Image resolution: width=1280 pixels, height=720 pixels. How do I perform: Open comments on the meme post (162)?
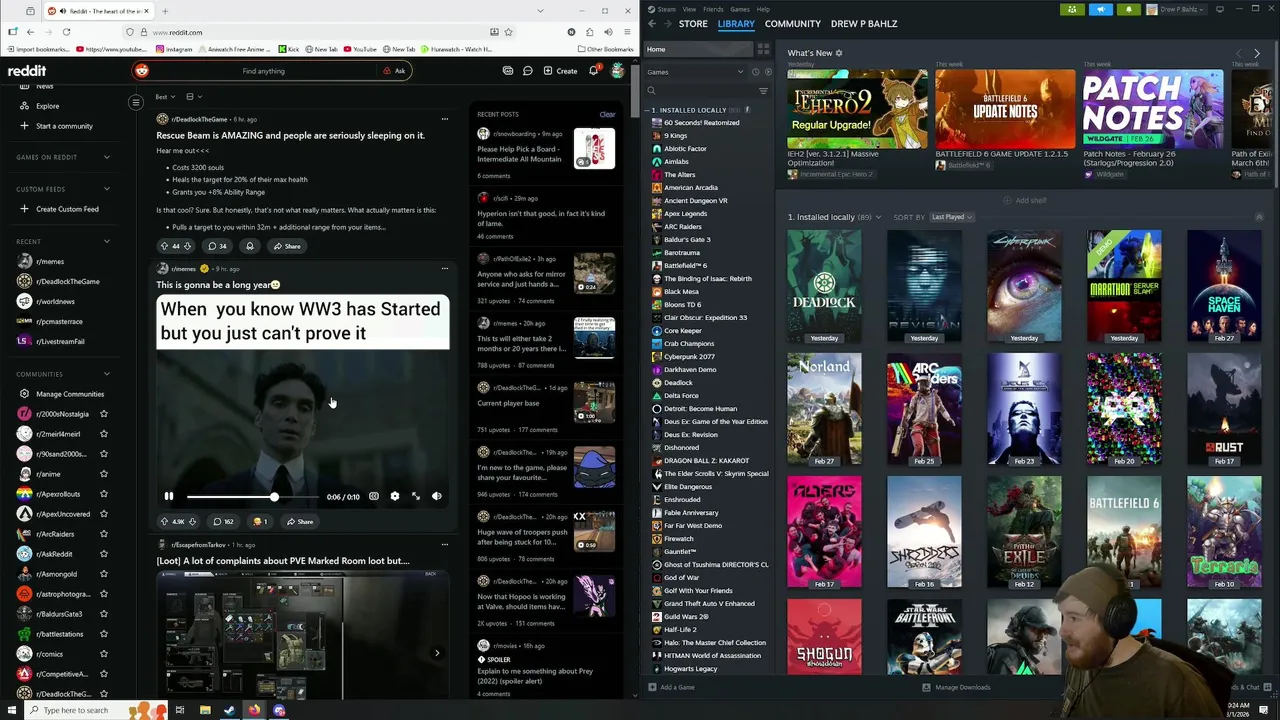[222, 521]
